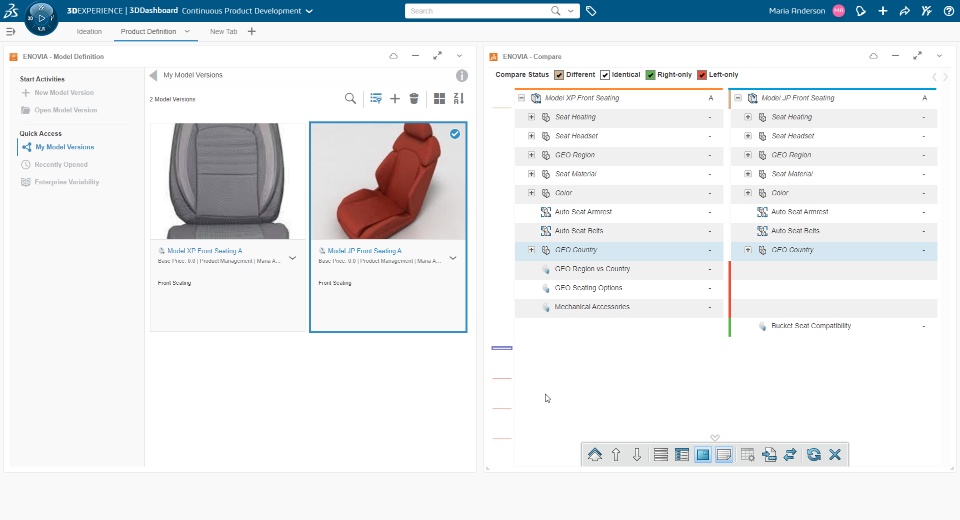
Task: Jump to first difference double-up arrow
Action: (x=594, y=454)
